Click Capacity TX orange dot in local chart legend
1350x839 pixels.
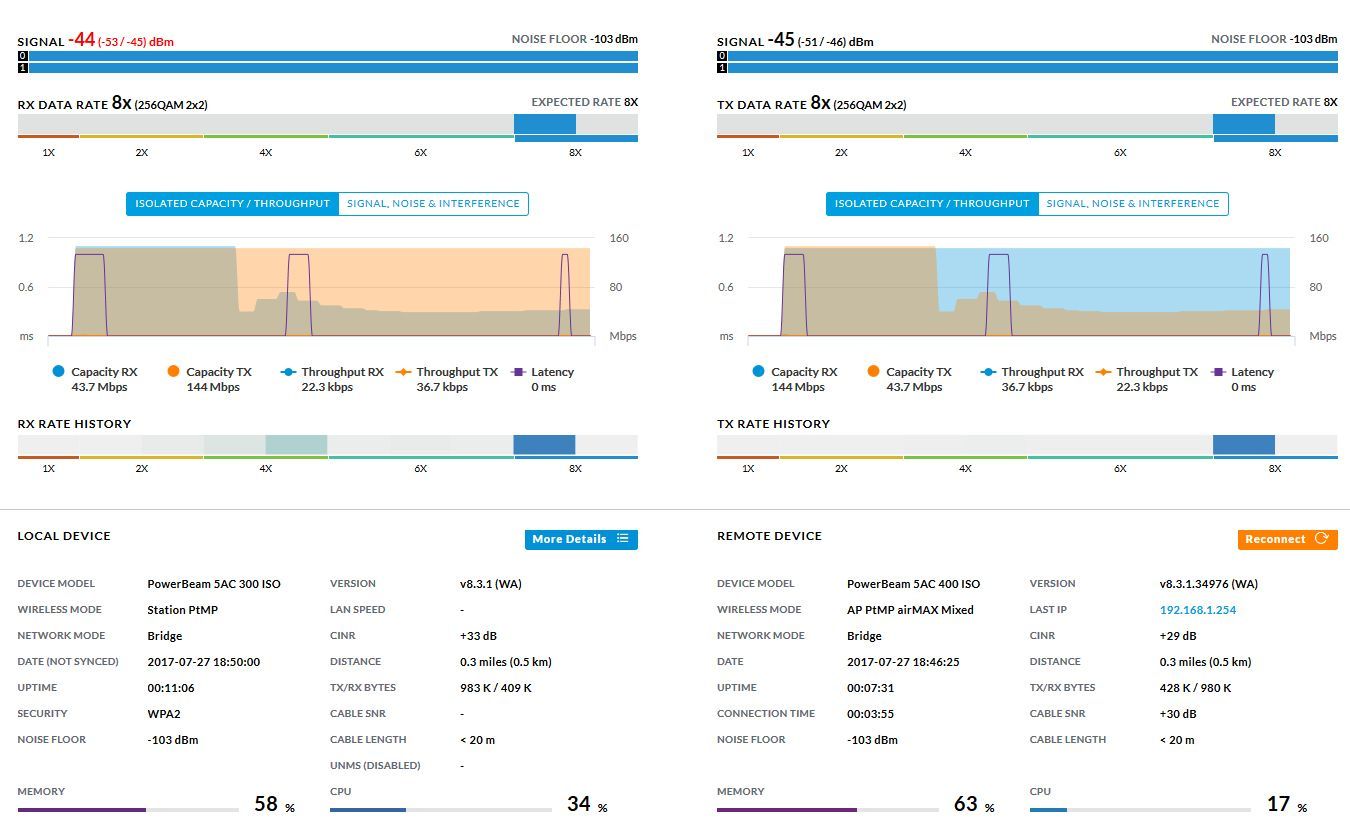point(173,372)
